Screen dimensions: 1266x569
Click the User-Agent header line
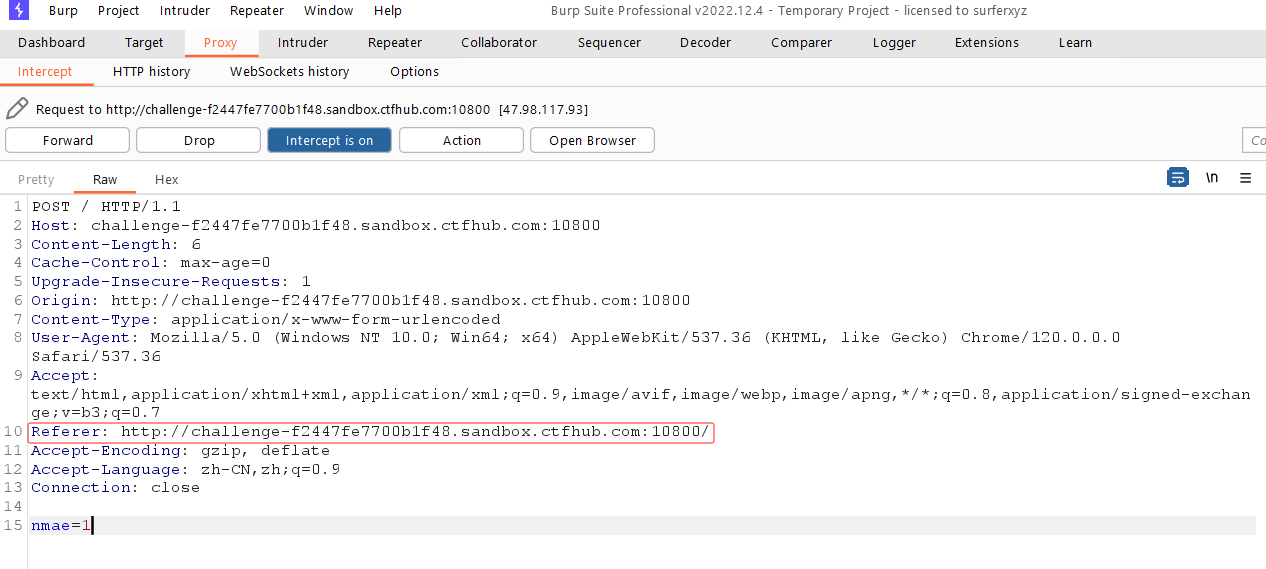tap(576, 347)
